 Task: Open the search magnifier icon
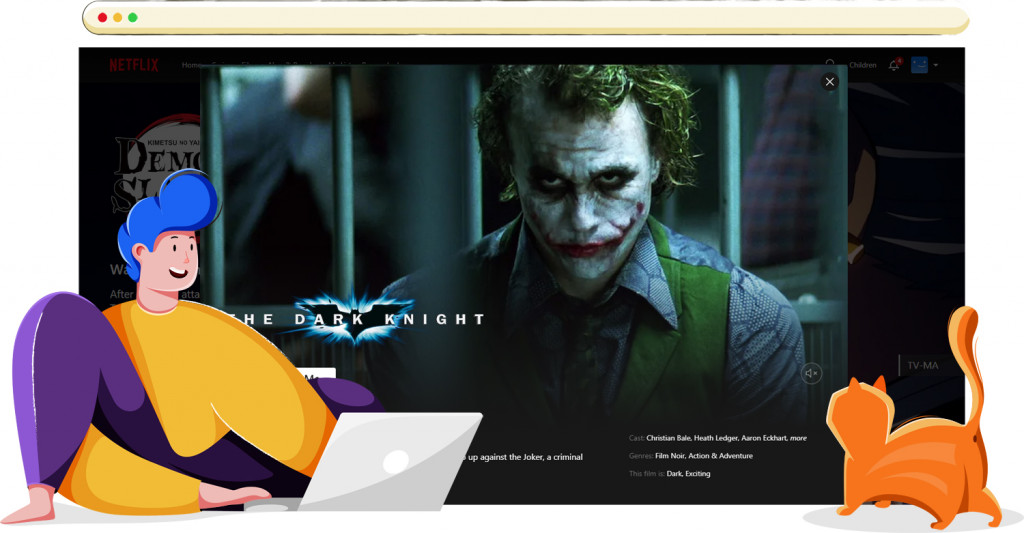tap(830, 63)
